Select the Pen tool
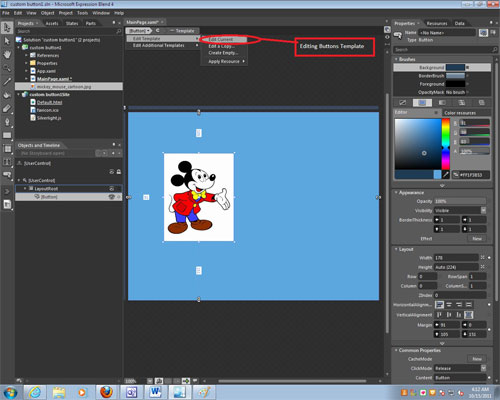The image size is (500, 400). point(7,122)
